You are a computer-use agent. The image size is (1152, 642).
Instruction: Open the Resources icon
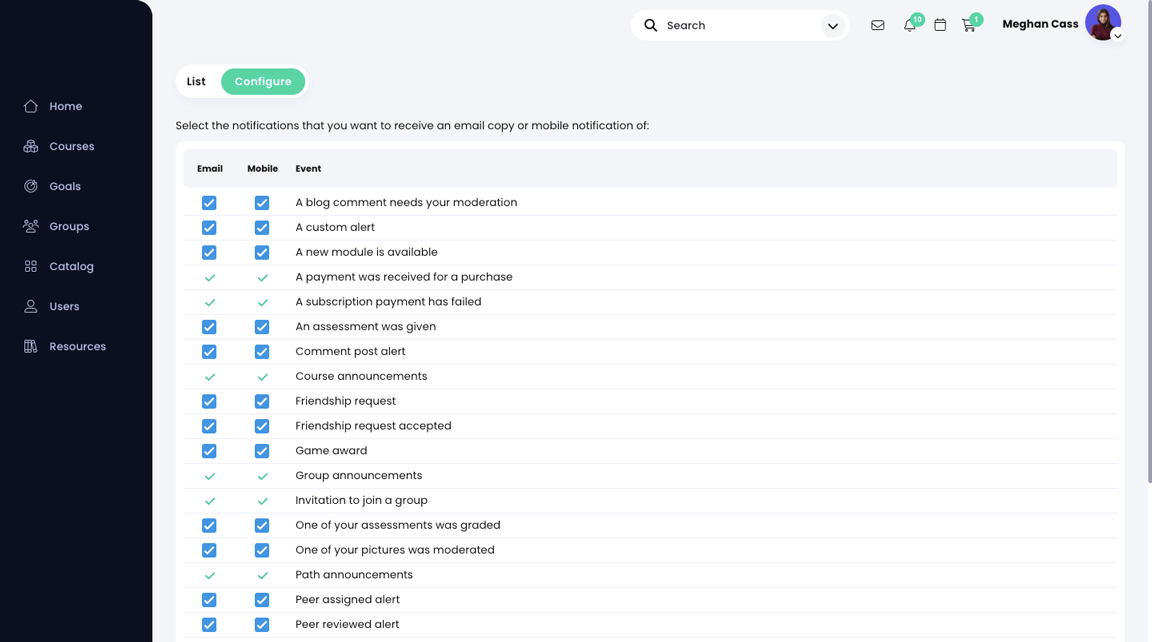click(x=29, y=346)
